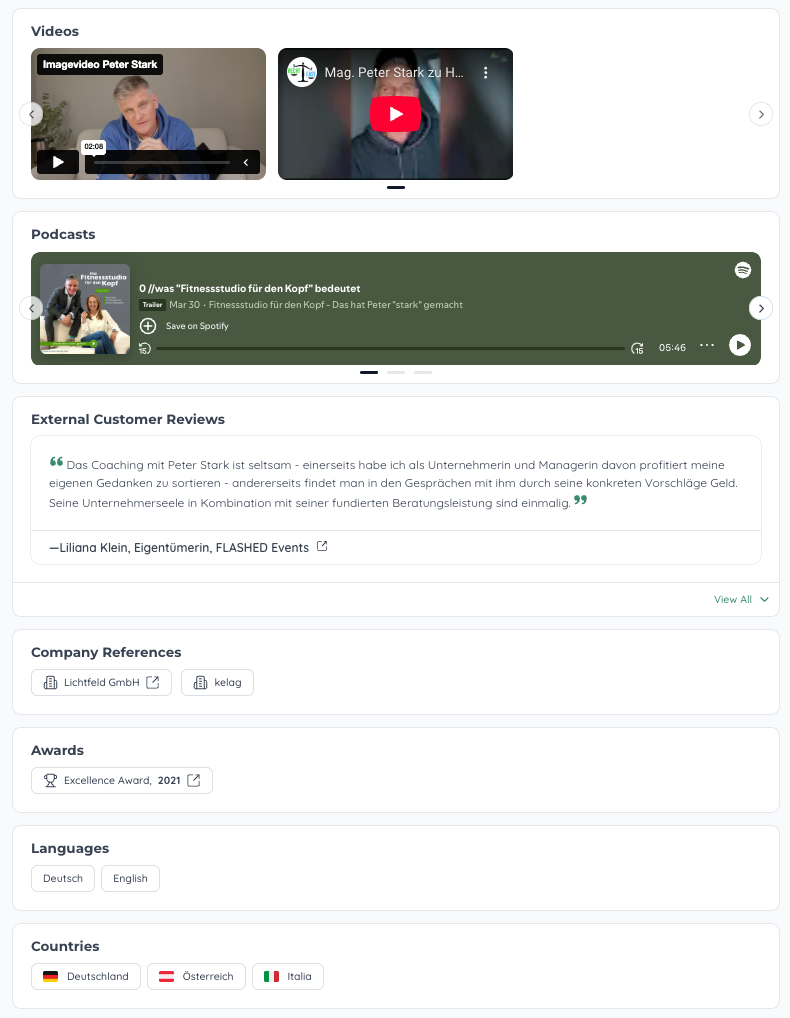Open podcast more options ellipsis menu

tap(707, 346)
